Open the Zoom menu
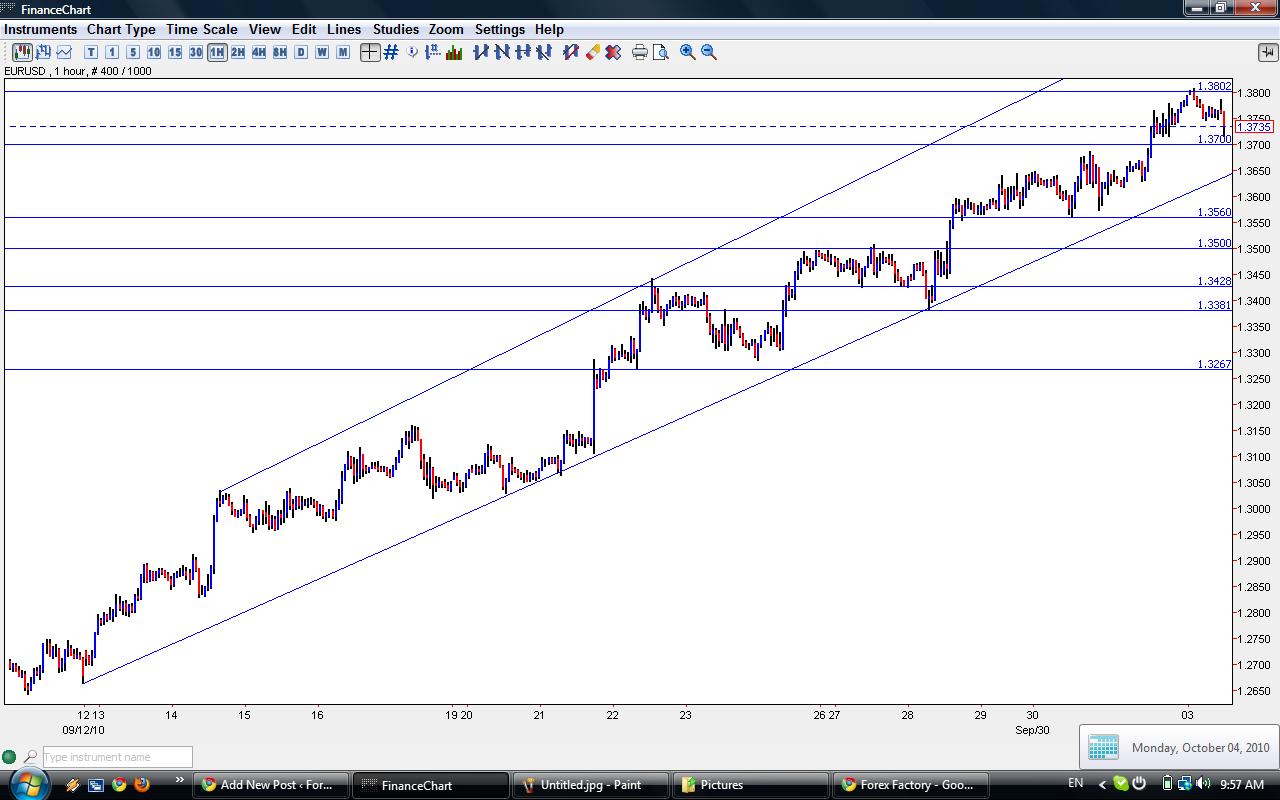Screen dimensions: 1280x800 (x=446, y=29)
